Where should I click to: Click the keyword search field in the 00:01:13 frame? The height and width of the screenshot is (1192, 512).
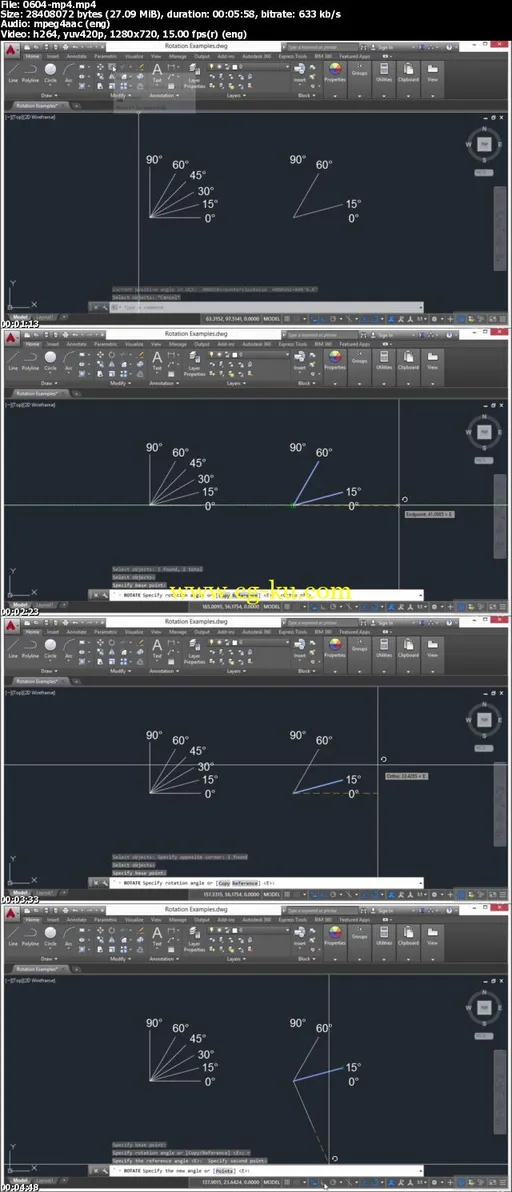tap(319, 46)
